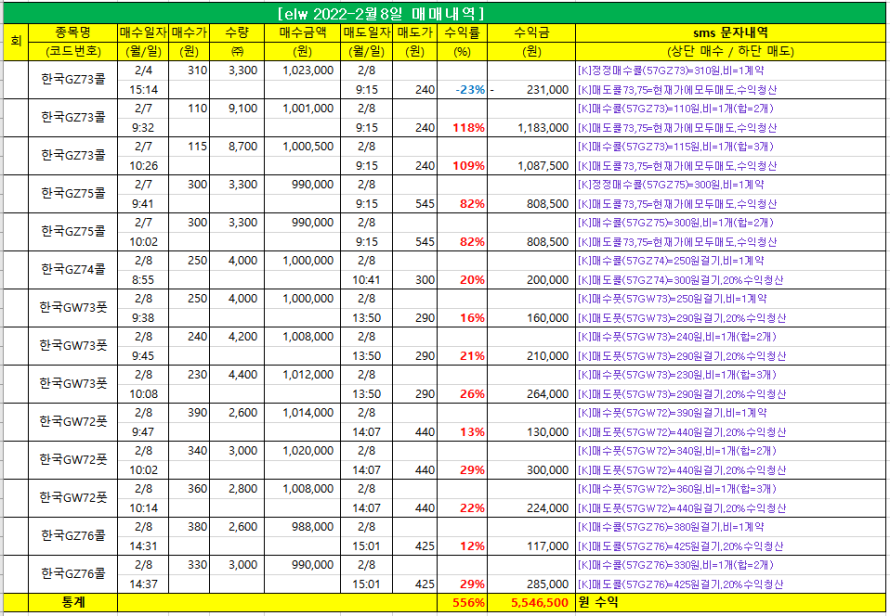Click SMS text '[K]정정매수콜(57GZ73)=310원,비=1계약'
Viewport: 890px width, 616px height.
[x=671, y=70]
